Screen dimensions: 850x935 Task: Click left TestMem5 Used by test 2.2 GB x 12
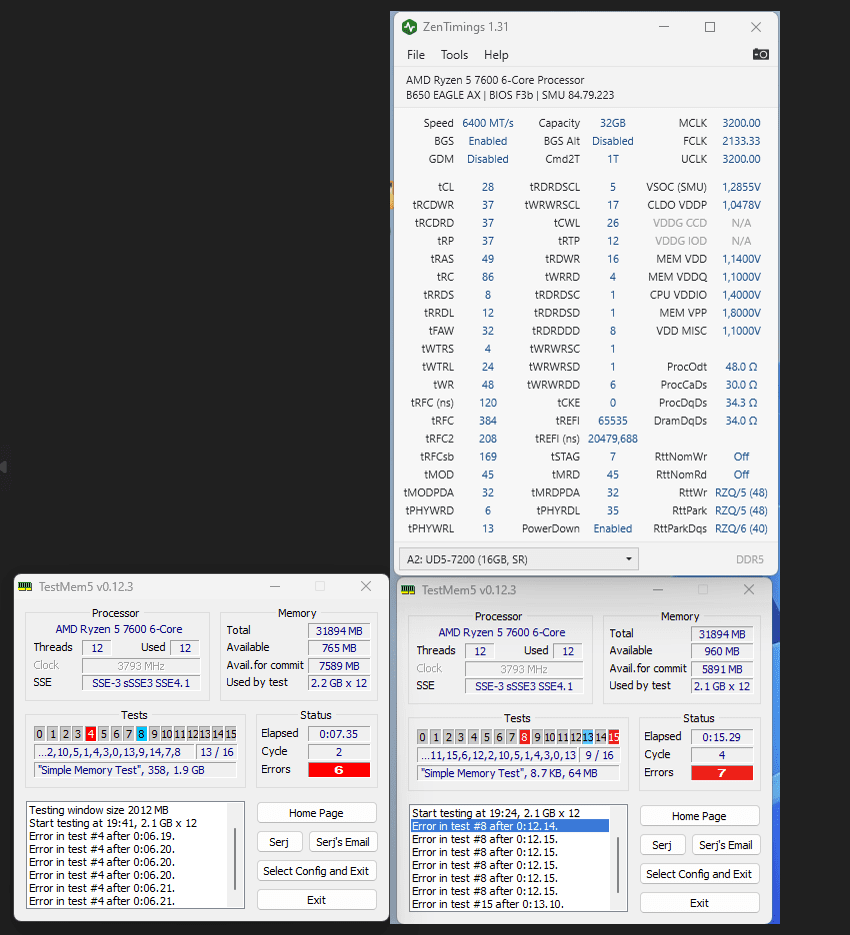coord(339,683)
